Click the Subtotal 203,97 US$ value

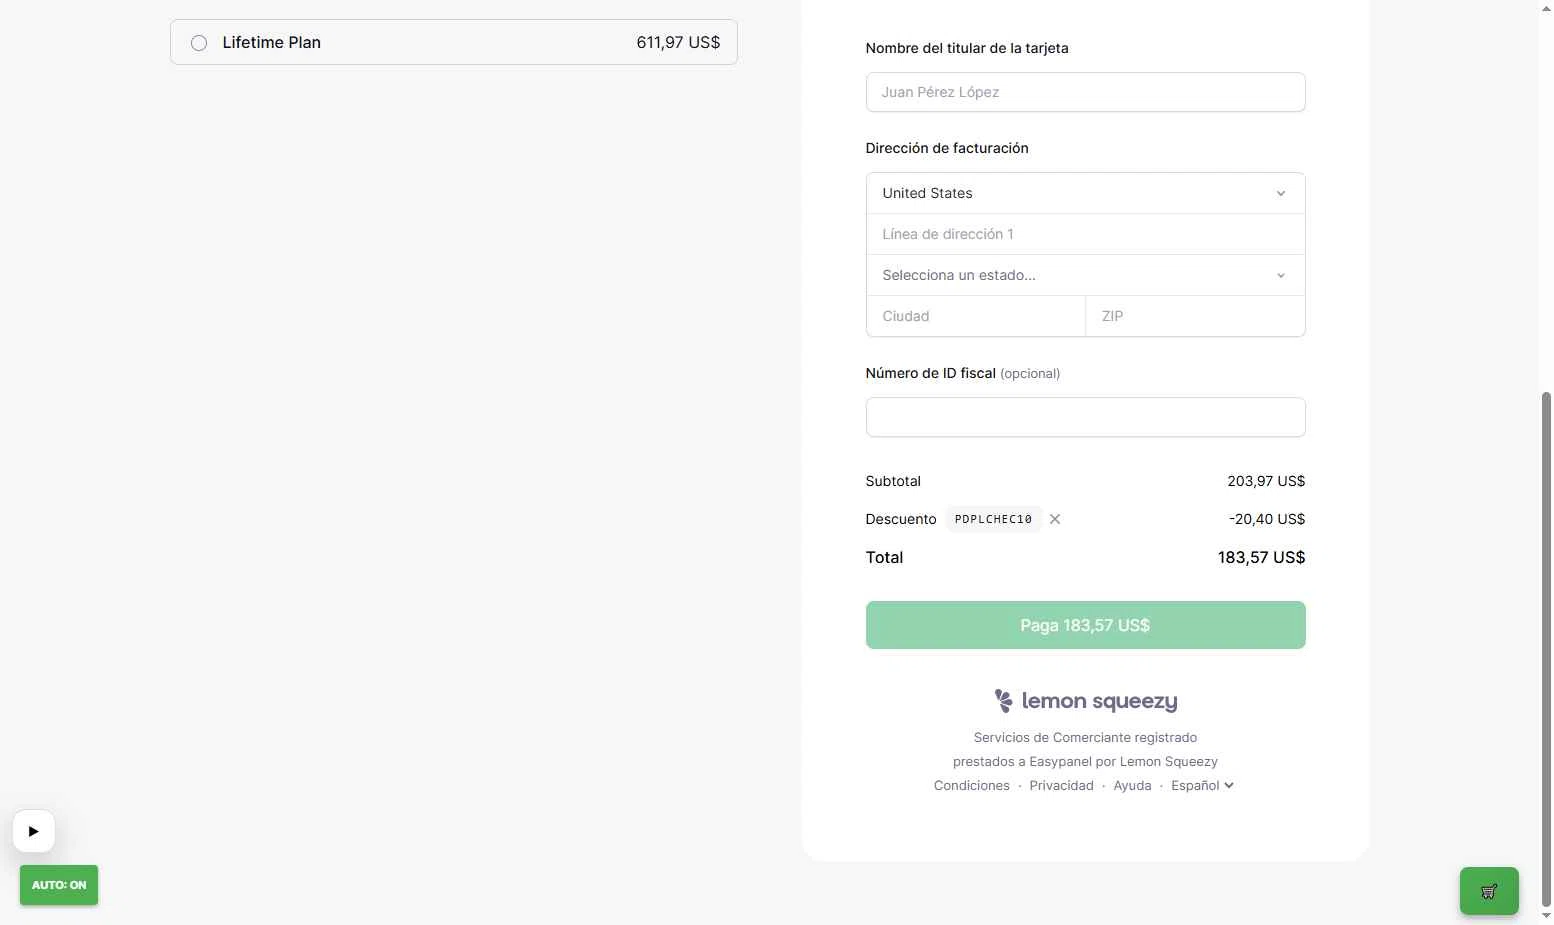(x=1266, y=481)
